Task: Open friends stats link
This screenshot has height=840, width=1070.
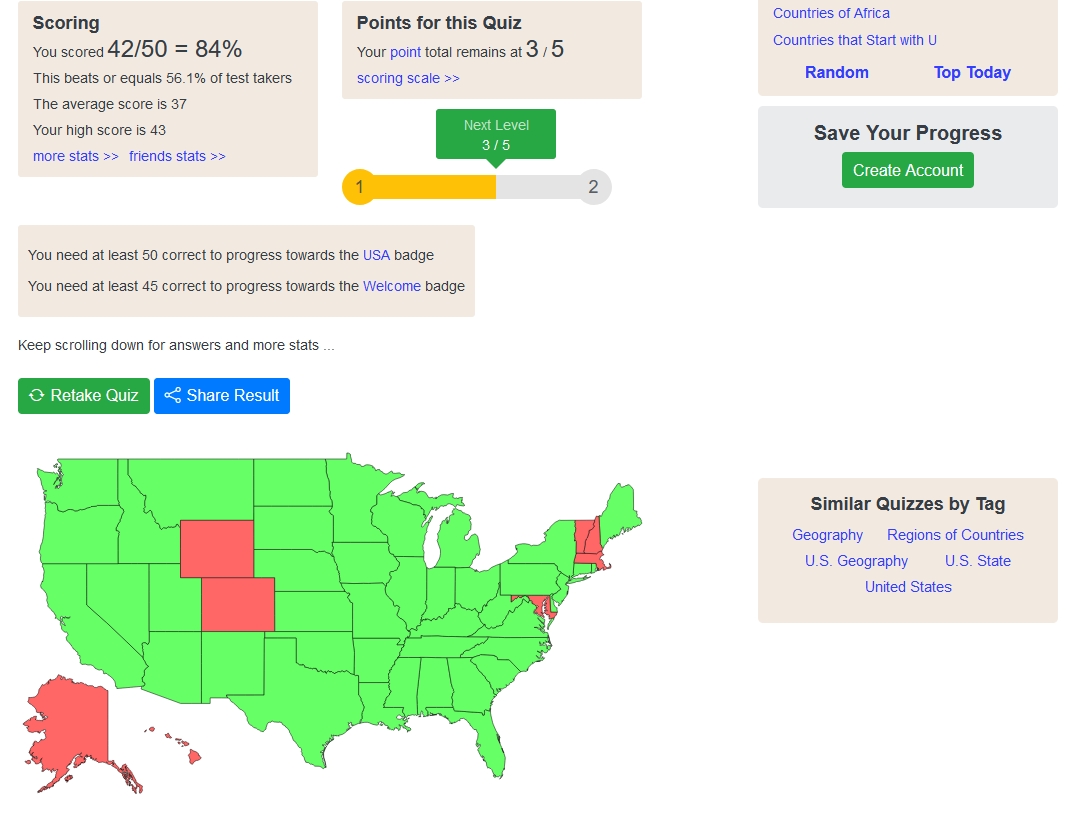Action: pyautogui.click(x=177, y=156)
